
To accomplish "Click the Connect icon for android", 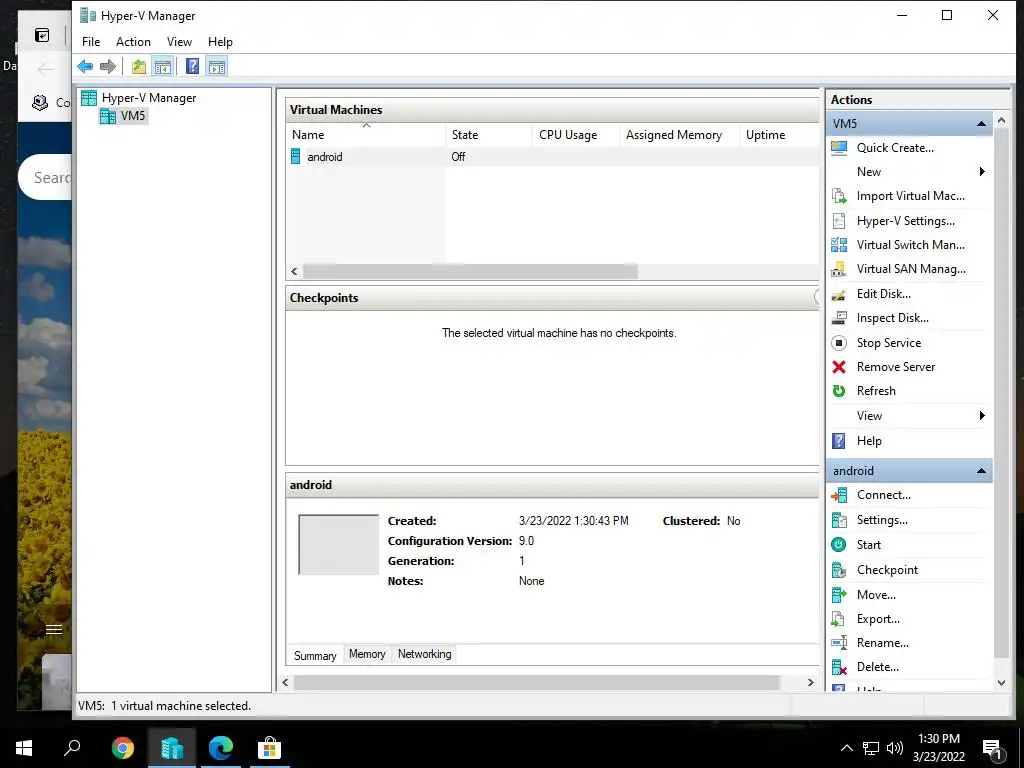I will pos(839,496).
